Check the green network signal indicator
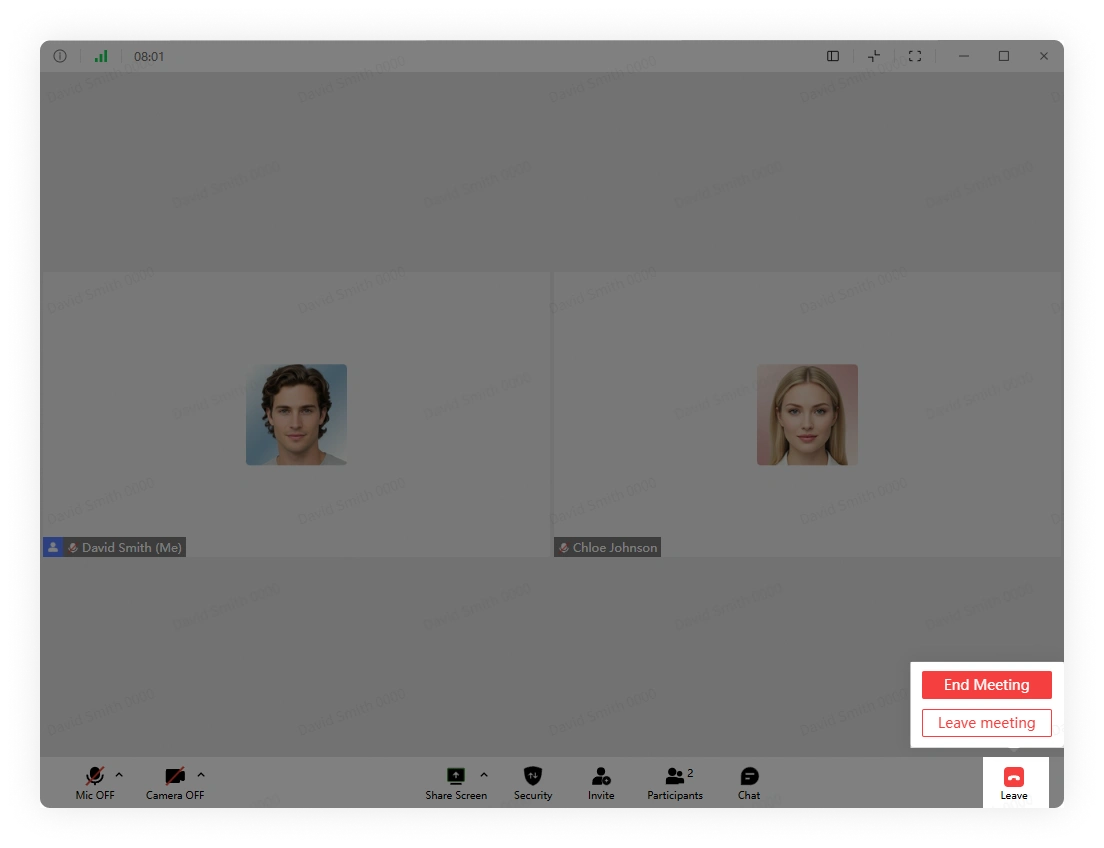1104x848 pixels. coord(101,56)
